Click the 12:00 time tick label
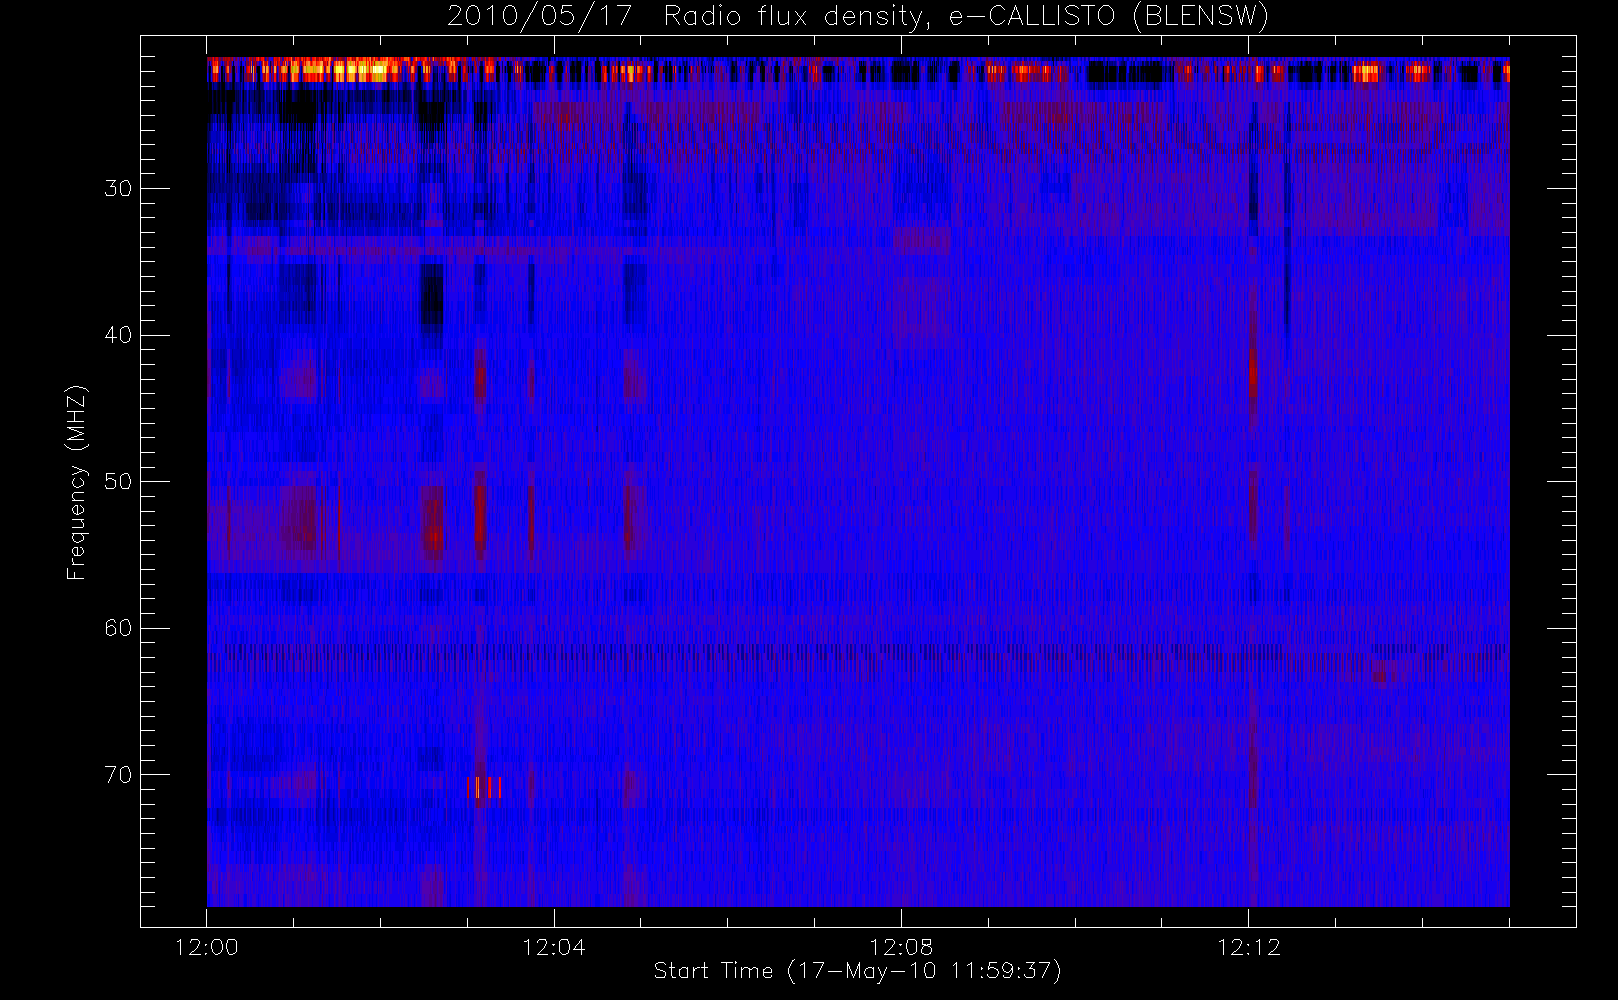Image resolution: width=1618 pixels, height=1000 pixels. (x=206, y=947)
